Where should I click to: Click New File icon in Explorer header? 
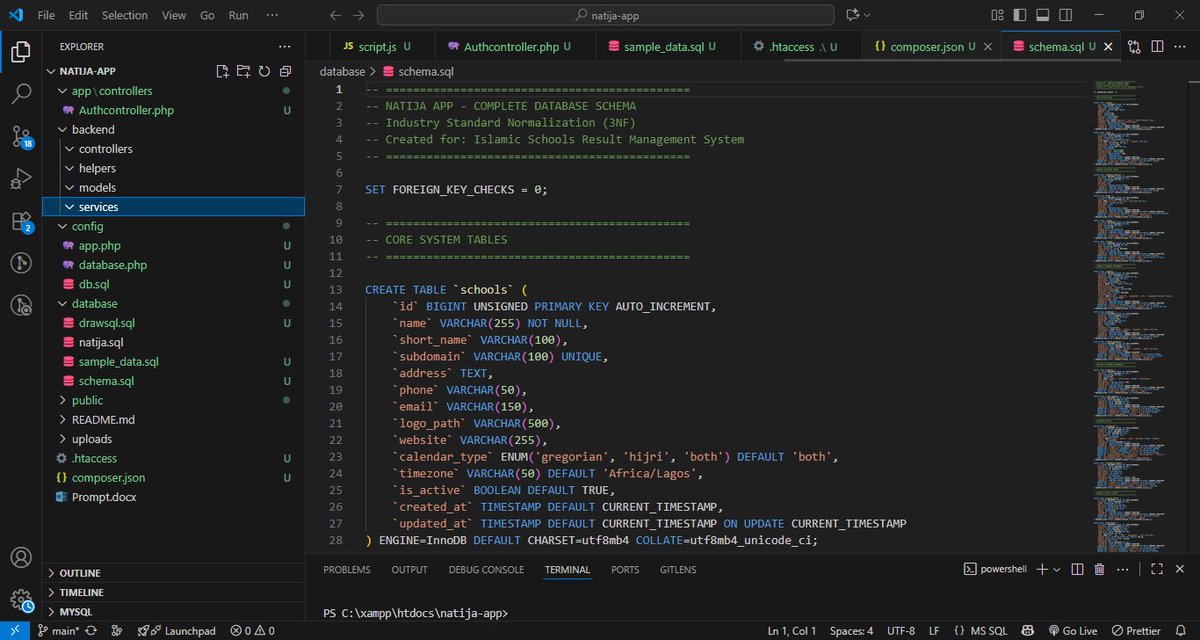[223, 72]
